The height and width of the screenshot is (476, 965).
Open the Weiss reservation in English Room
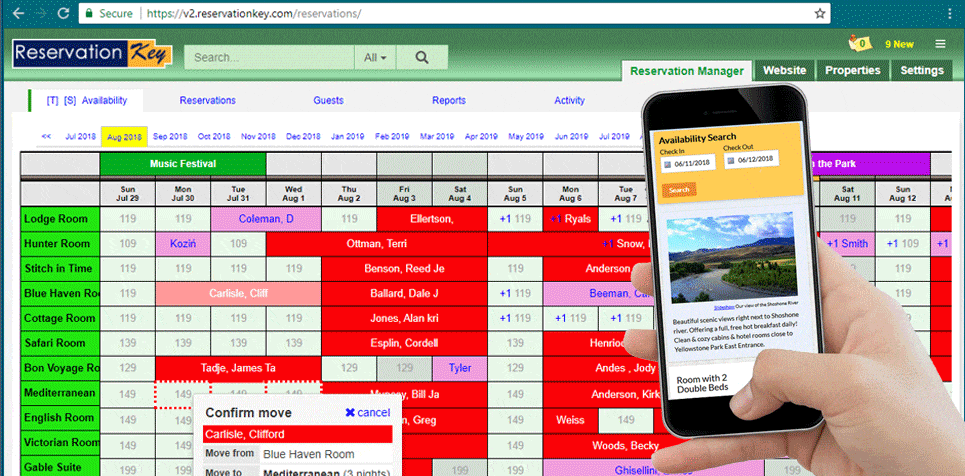(570, 420)
